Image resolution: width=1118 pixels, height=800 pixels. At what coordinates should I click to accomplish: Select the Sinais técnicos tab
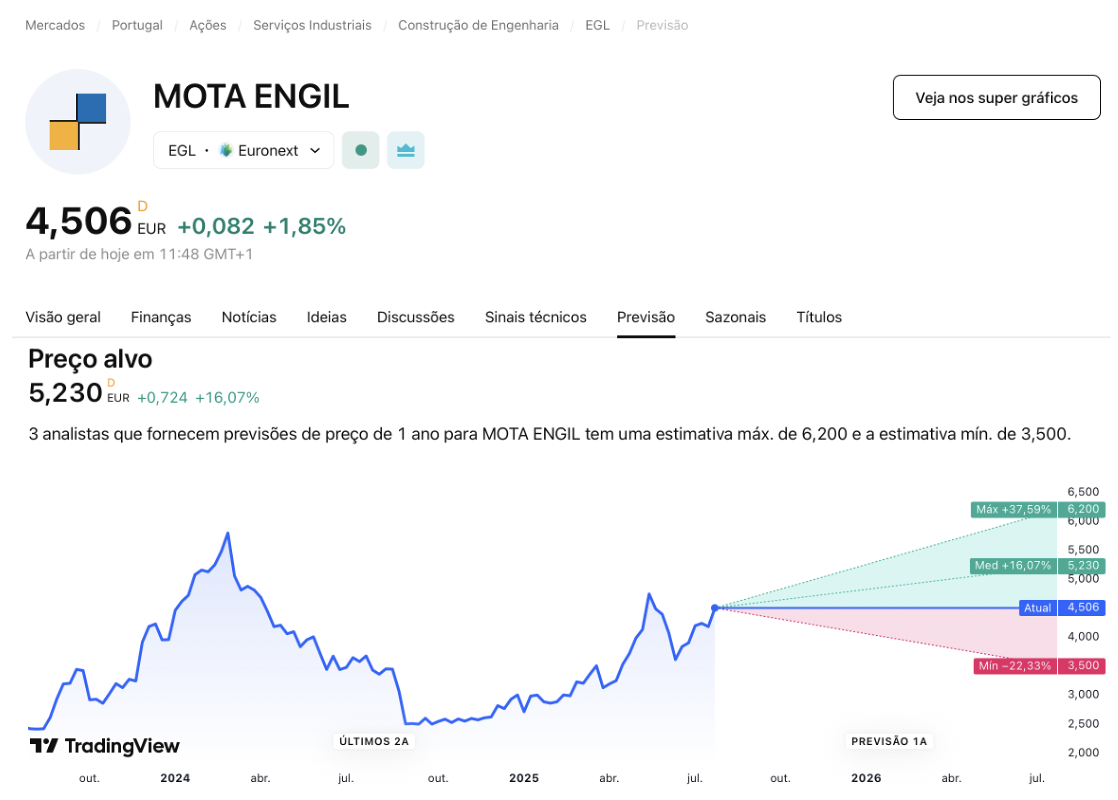(x=536, y=317)
